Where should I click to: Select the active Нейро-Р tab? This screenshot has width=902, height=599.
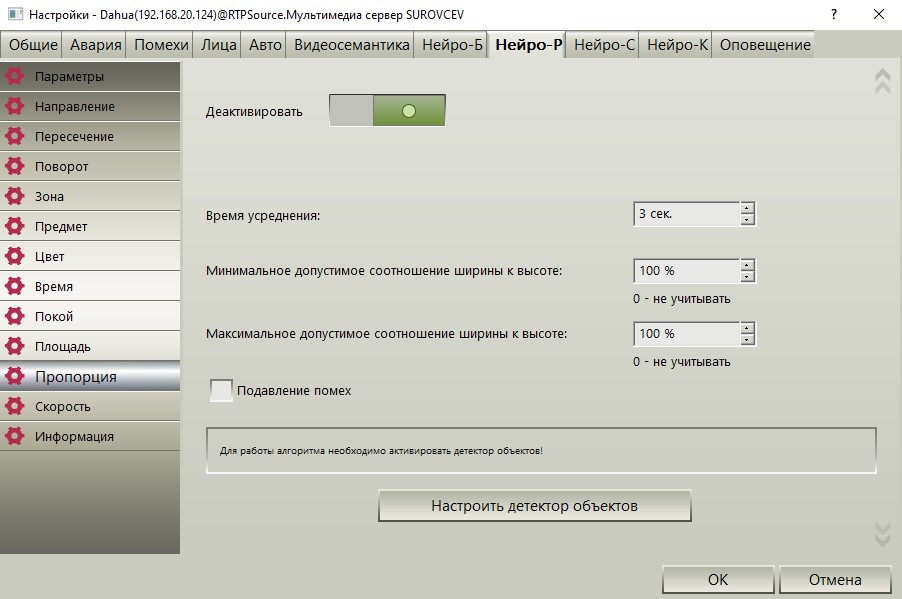pos(528,44)
